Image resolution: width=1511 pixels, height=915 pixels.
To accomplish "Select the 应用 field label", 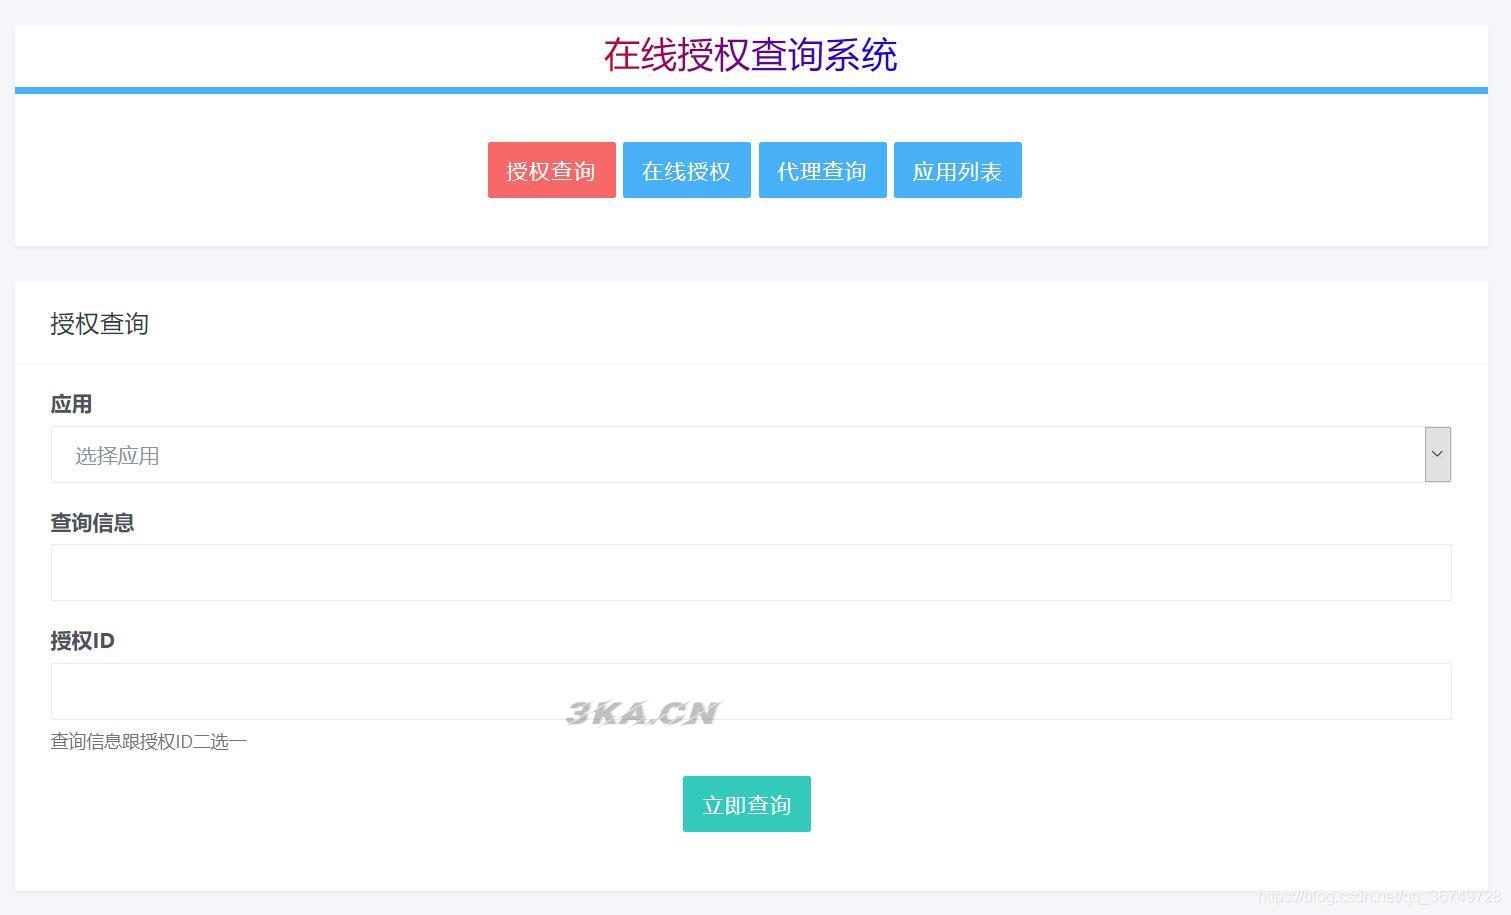I will point(71,404).
